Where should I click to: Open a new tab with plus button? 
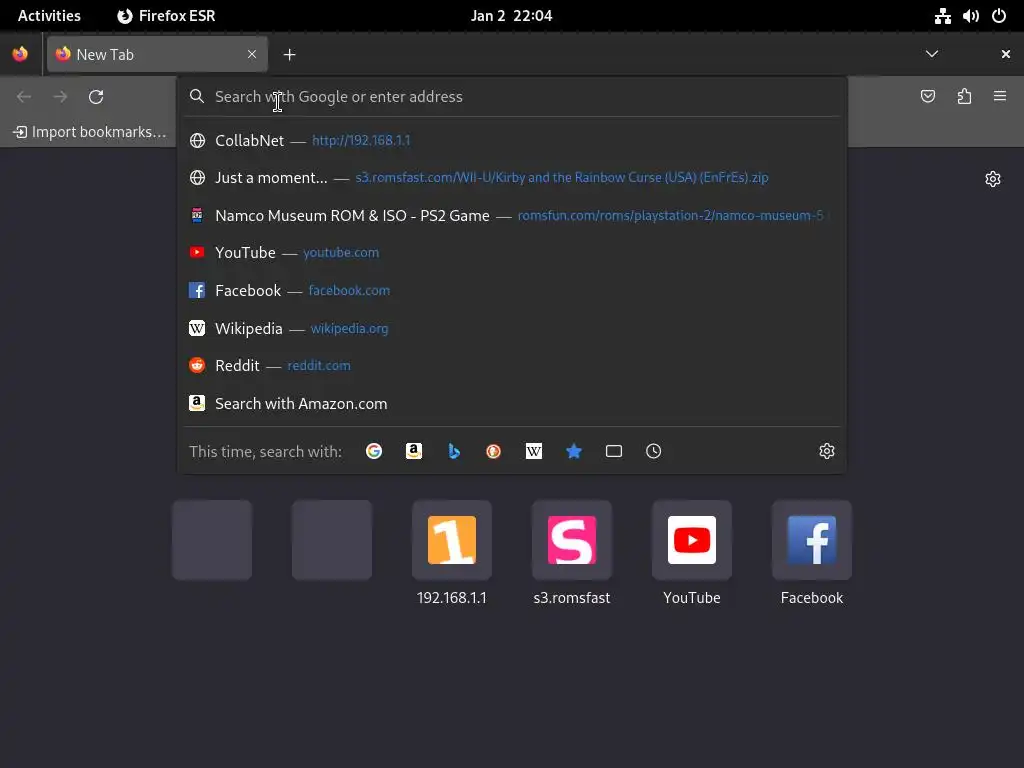click(289, 55)
